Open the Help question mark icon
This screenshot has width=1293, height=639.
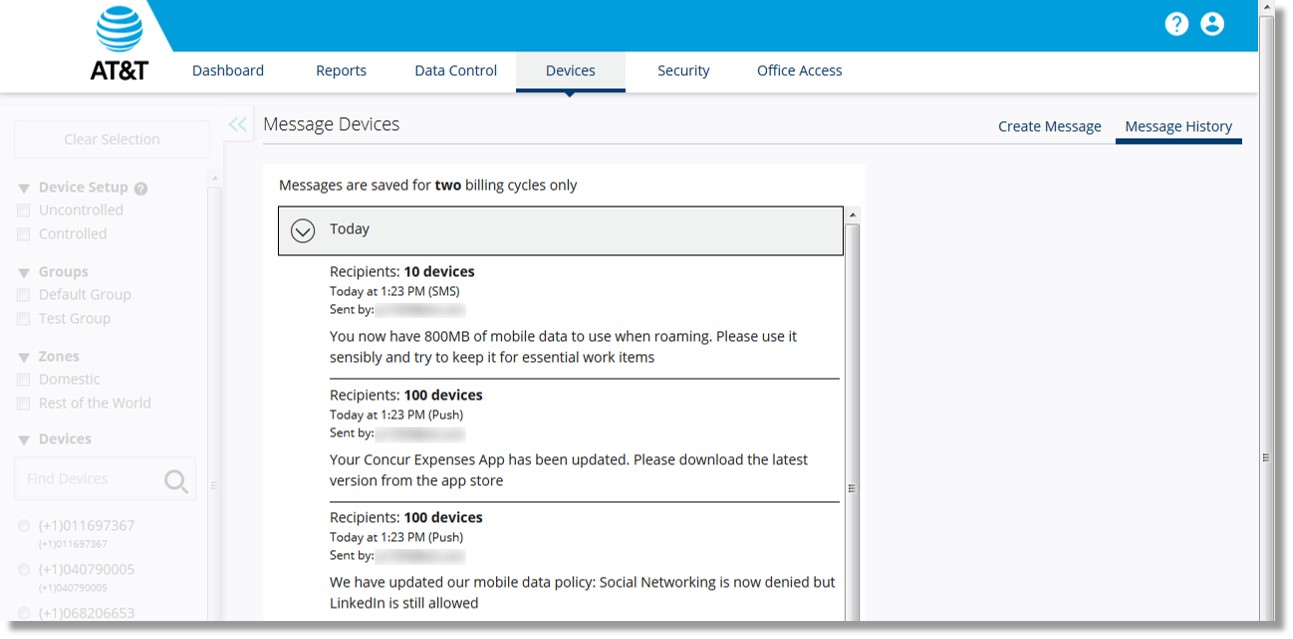[1177, 23]
